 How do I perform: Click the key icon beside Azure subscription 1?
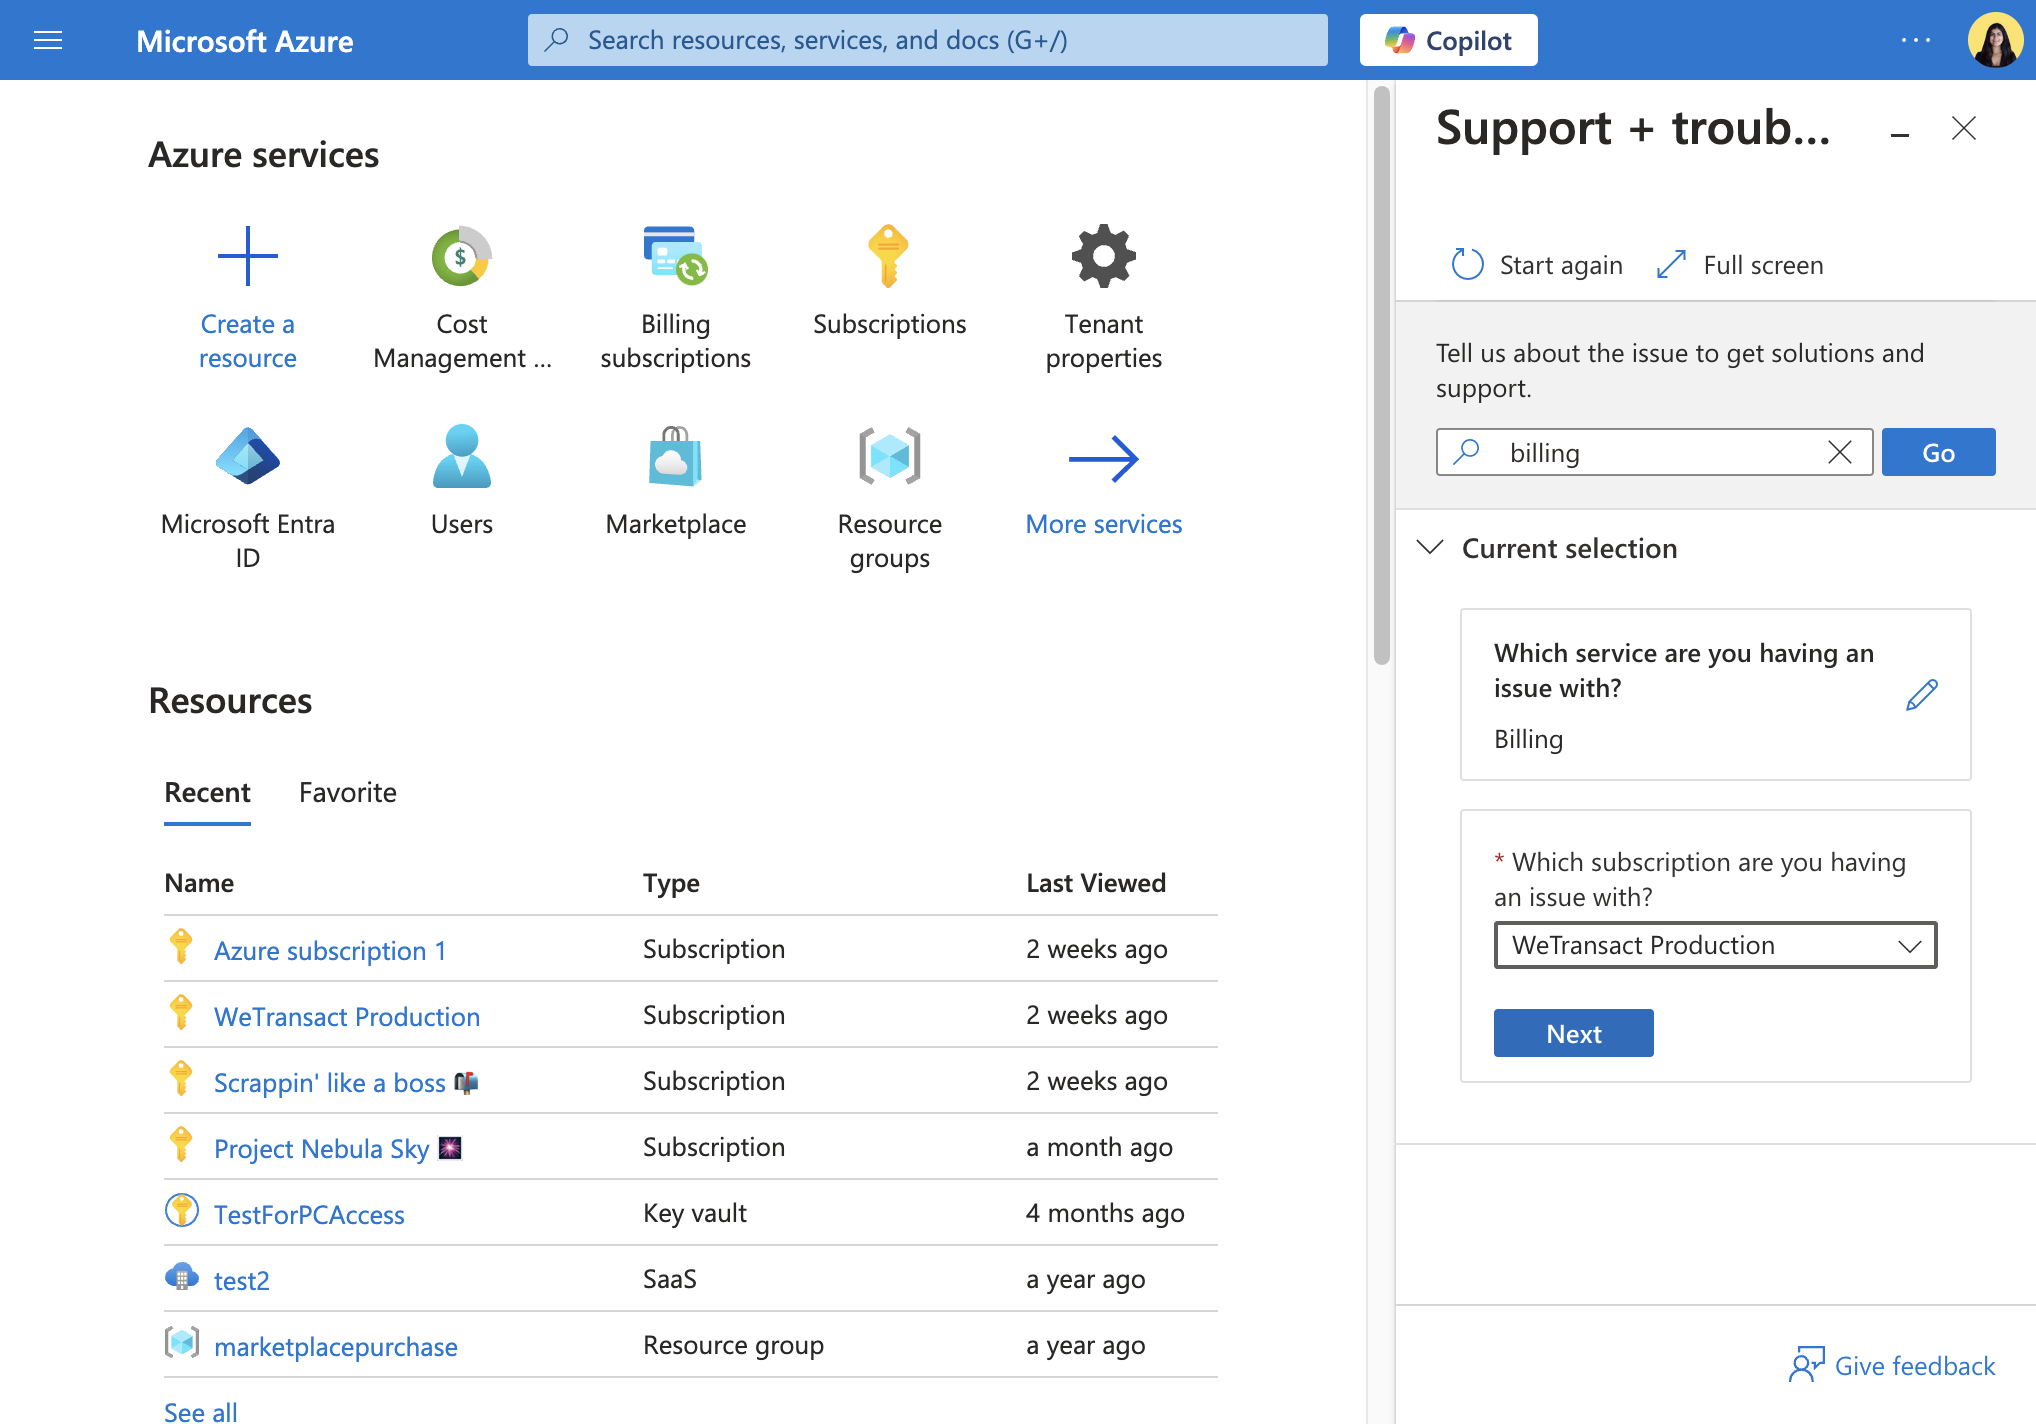coord(181,946)
